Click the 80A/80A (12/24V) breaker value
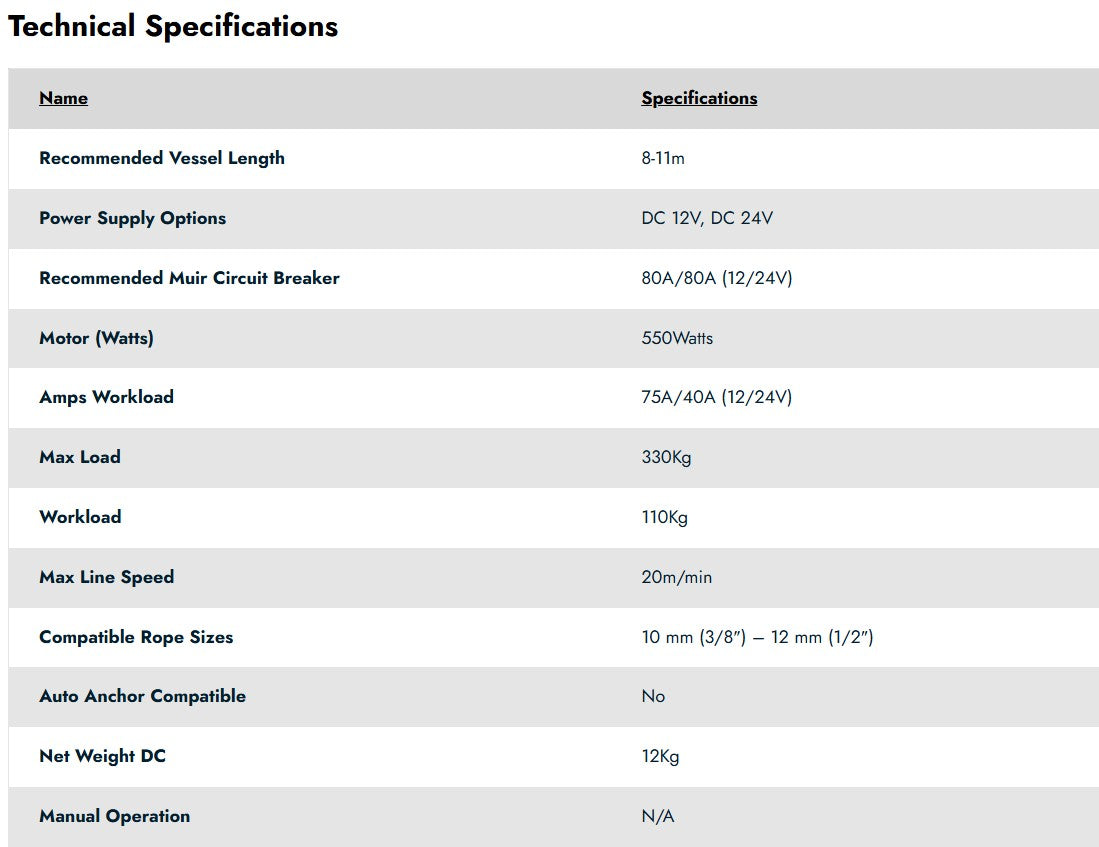 pos(716,278)
